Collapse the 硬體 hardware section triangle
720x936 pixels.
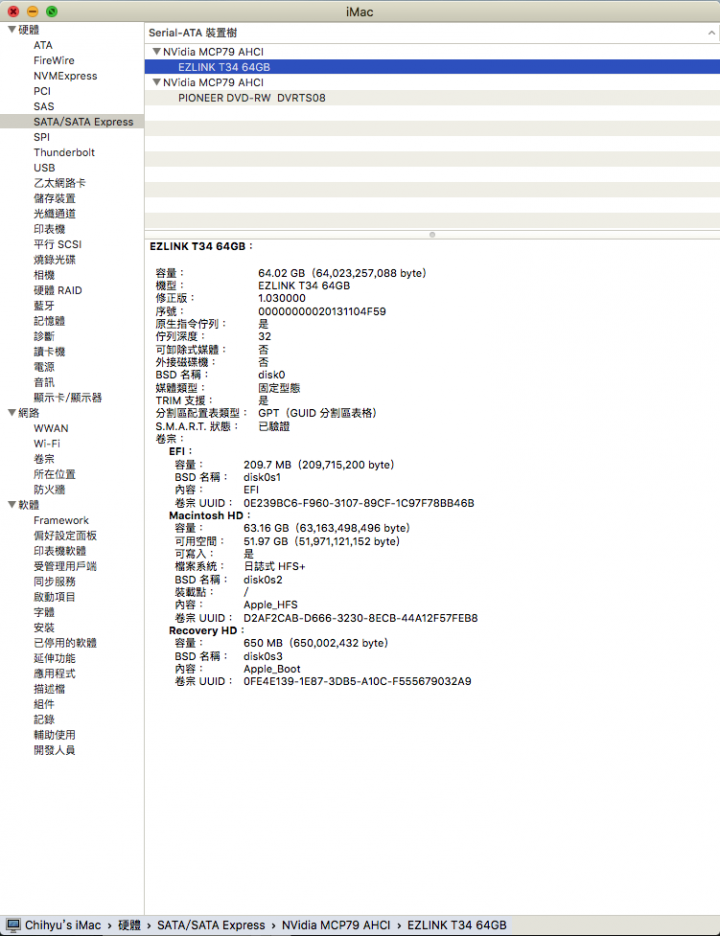pos(11,29)
